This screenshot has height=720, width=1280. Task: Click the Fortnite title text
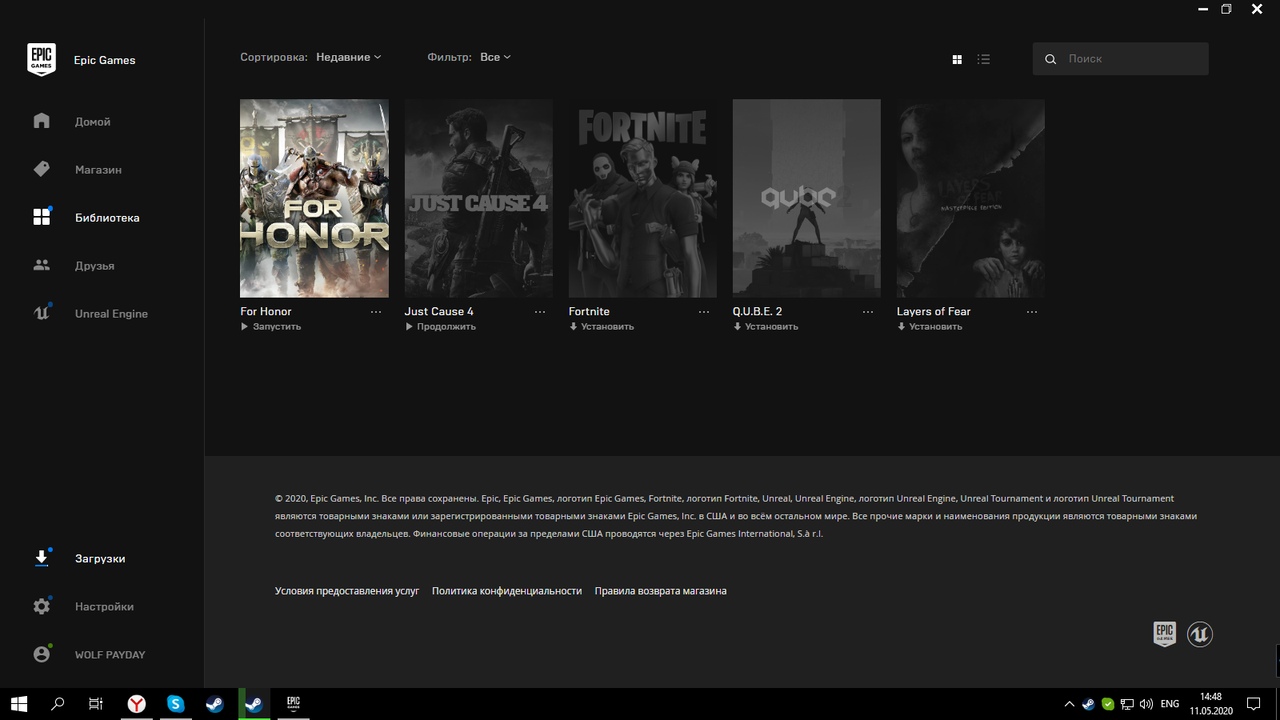pyautogui.click(x=589, y=312)
